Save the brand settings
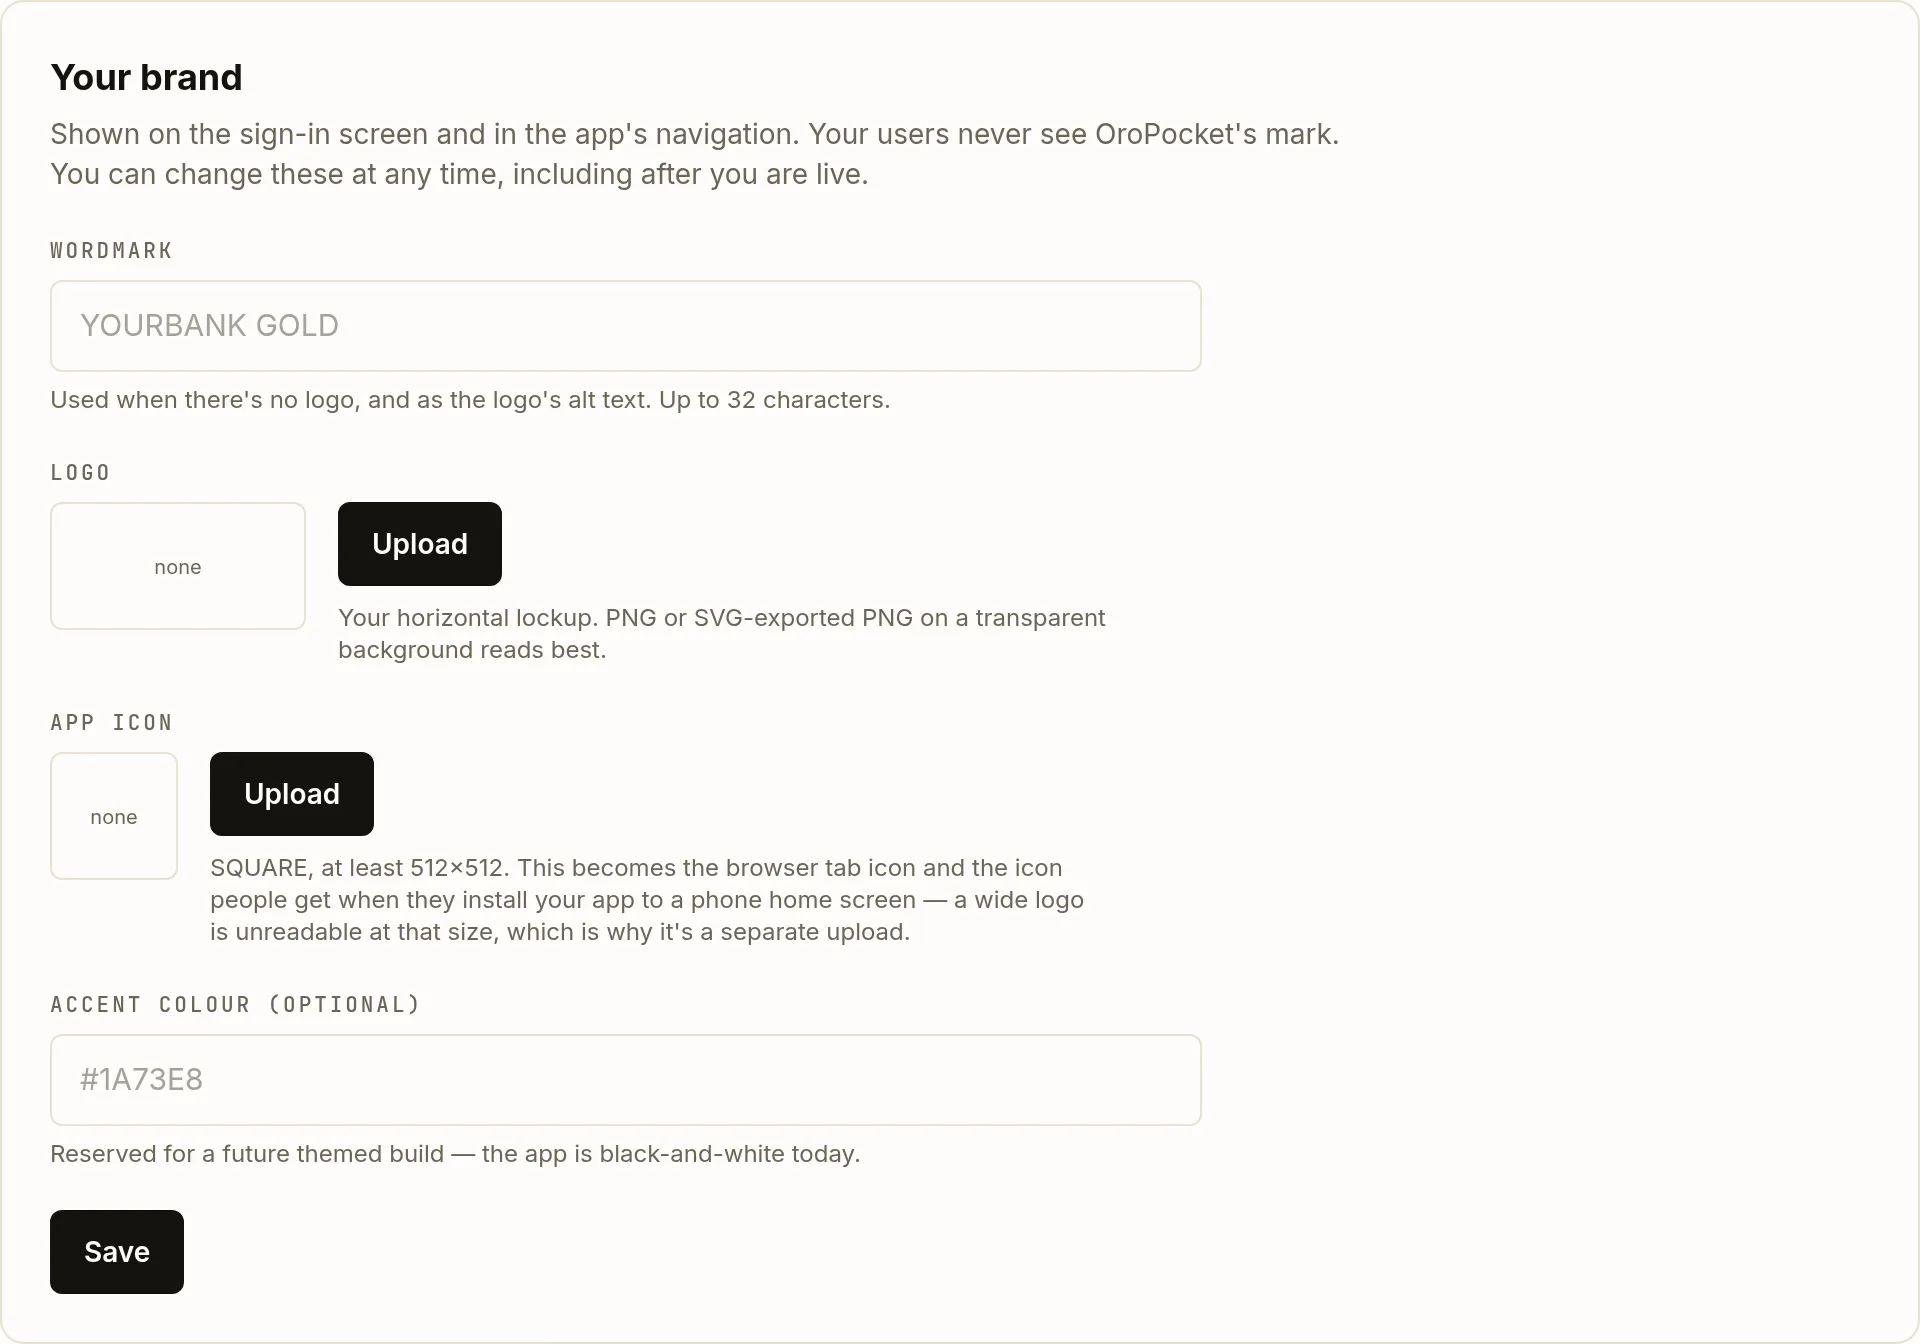 [x=117, y=1252]
